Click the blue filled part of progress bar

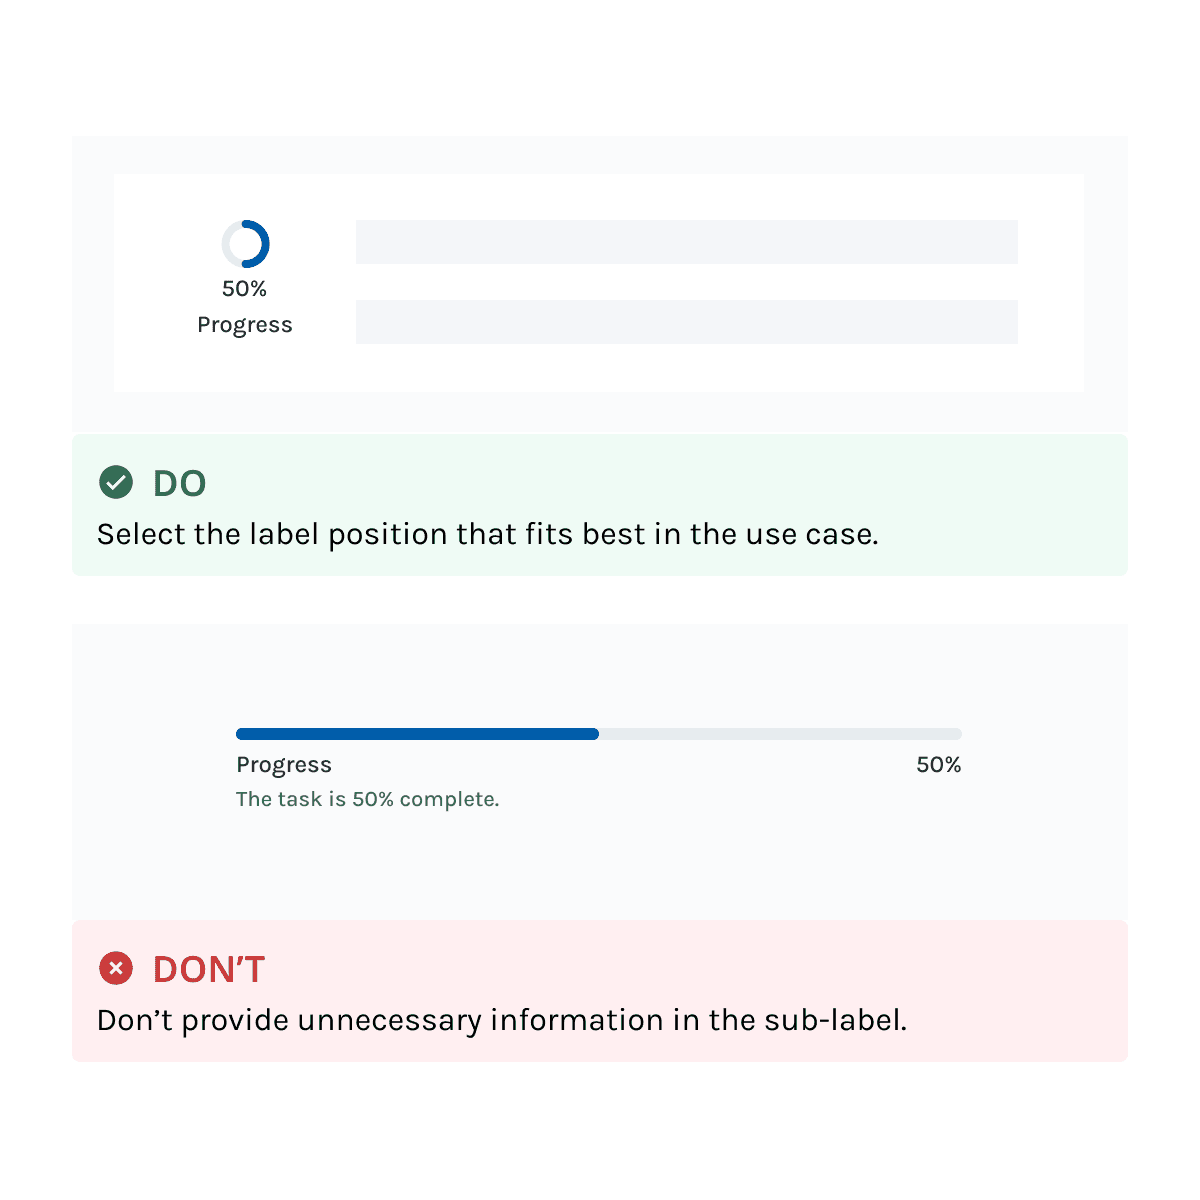point(417,734)
